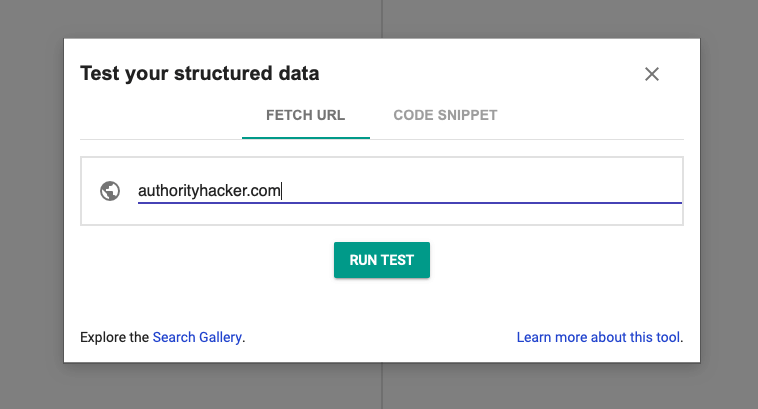Click the 'authorityhacker.com' text in the field
Image resolution: width=758 pixels, height=409 pixels.
click(x=209, y=191)
